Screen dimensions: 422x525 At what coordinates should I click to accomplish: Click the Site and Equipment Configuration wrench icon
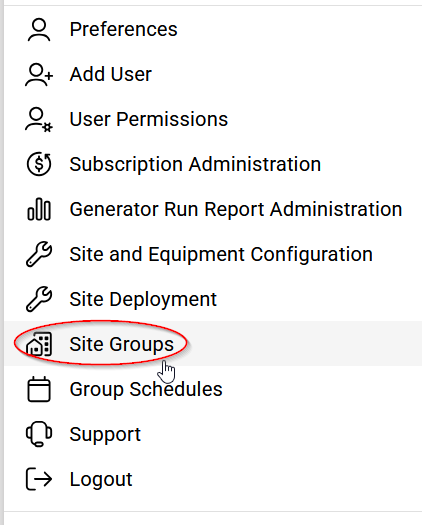[x=39, y=254]
